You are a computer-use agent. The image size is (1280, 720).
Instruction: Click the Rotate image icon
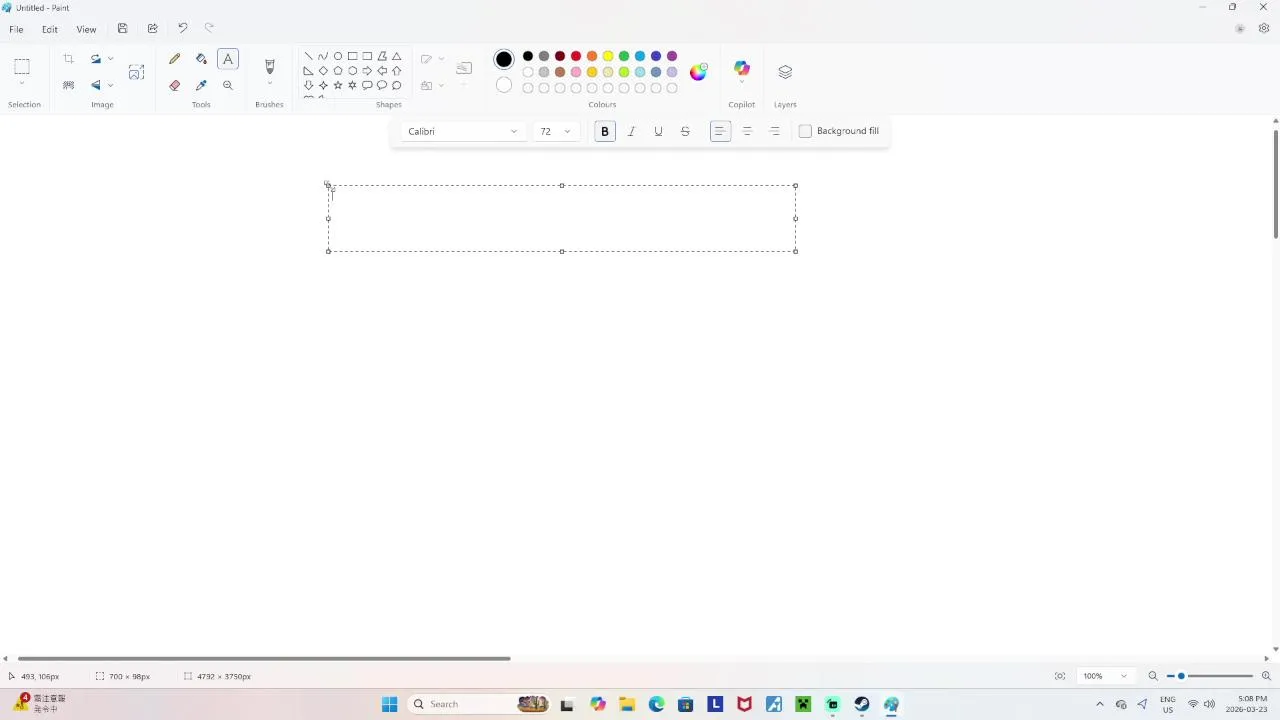(x=96, y=59)
